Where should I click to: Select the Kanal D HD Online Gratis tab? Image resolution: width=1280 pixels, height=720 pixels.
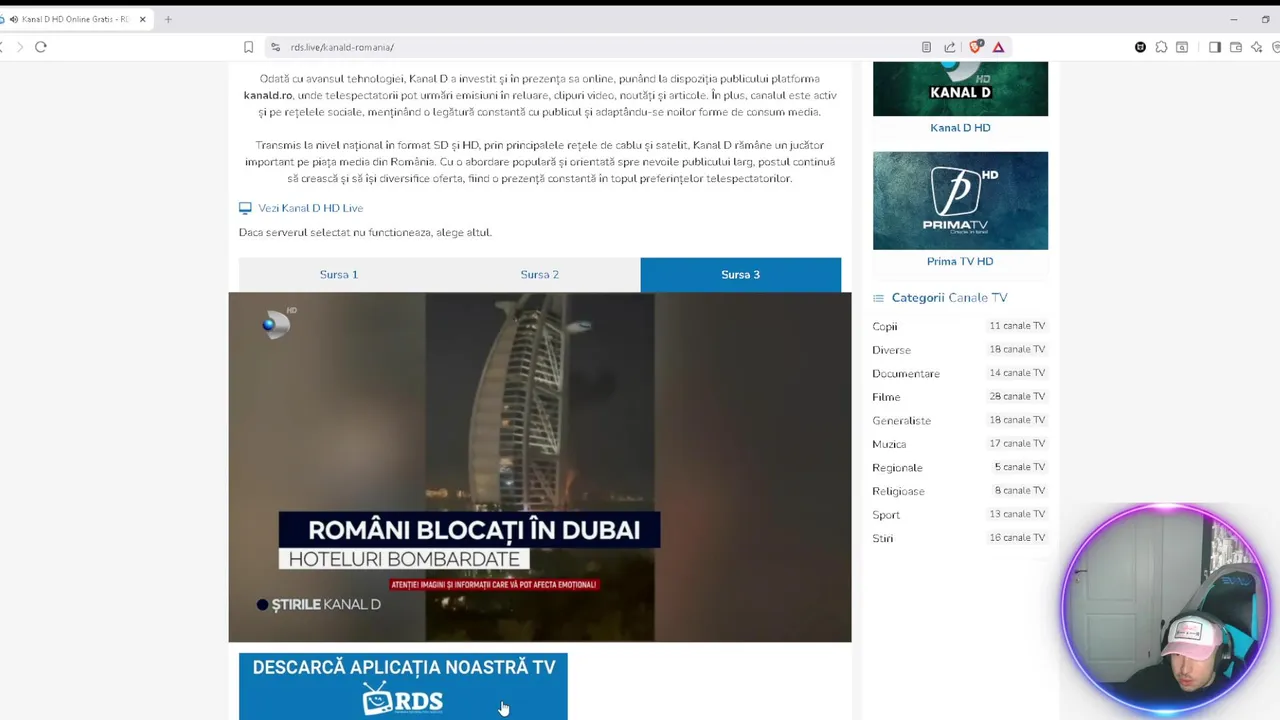(75, 19)
